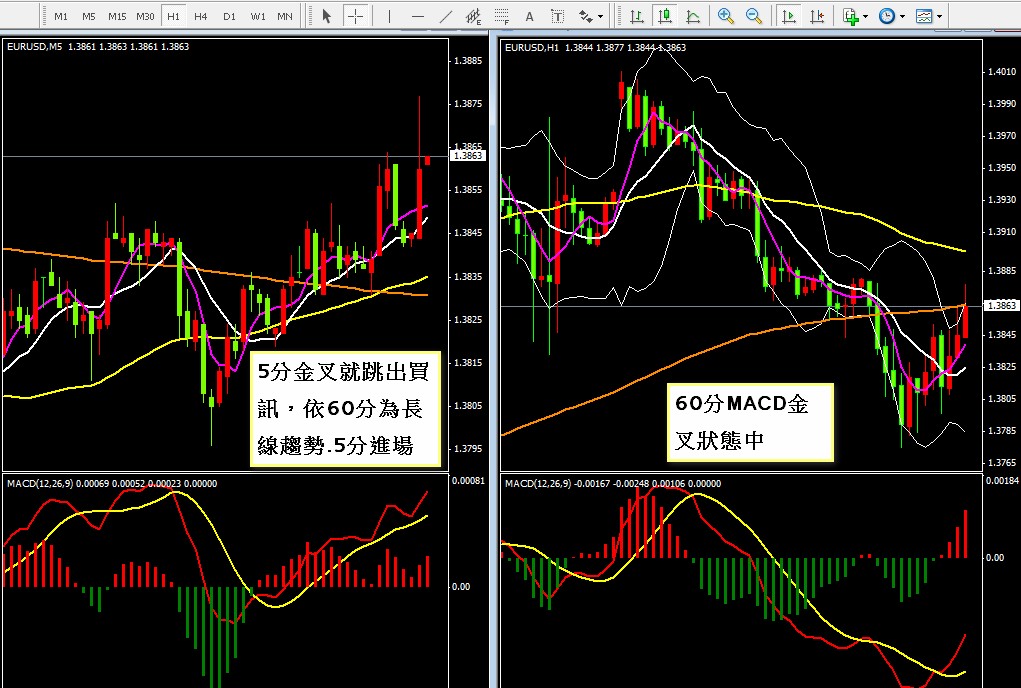Switch to D1 daily timeframe
Image resolution: width=1021 pixels, height=688 pixels.
tap(229, 16)
